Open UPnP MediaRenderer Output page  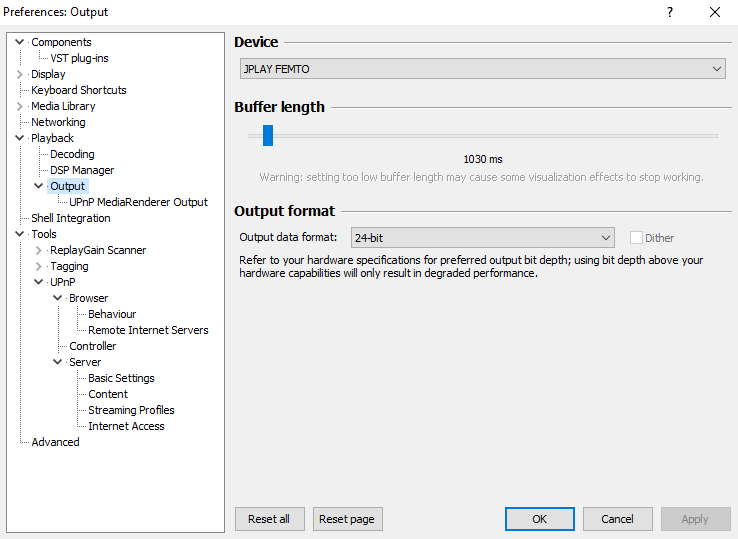tap(138, 202)
